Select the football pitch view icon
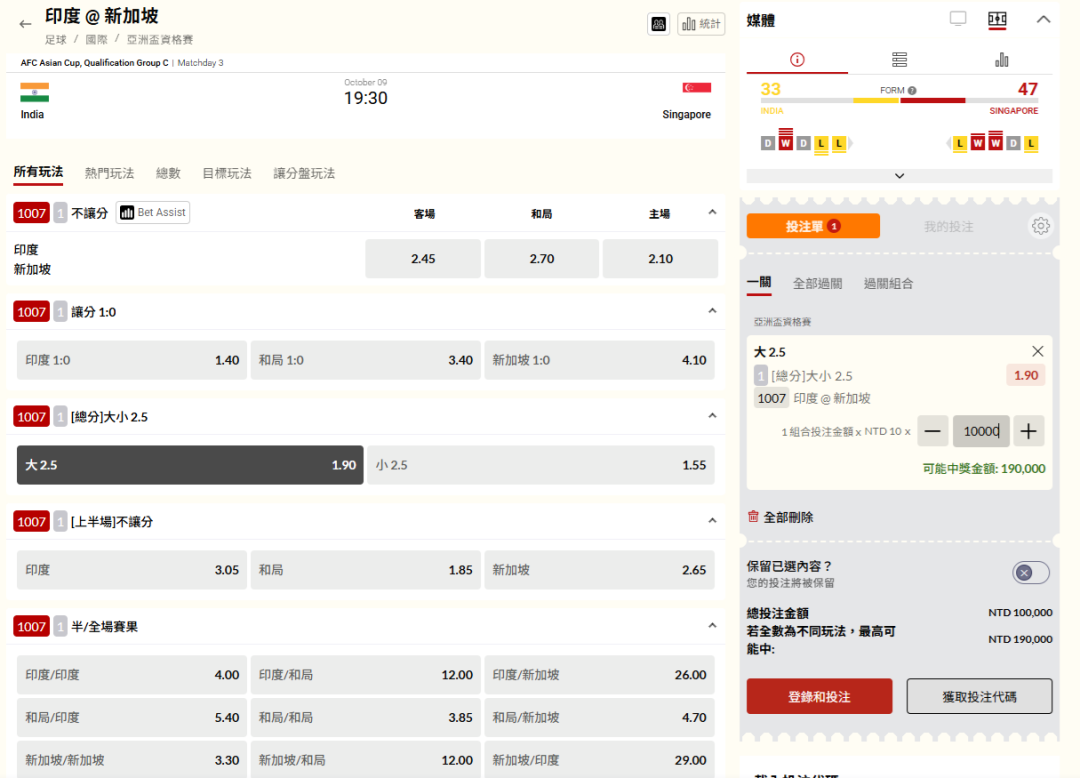 997,19
